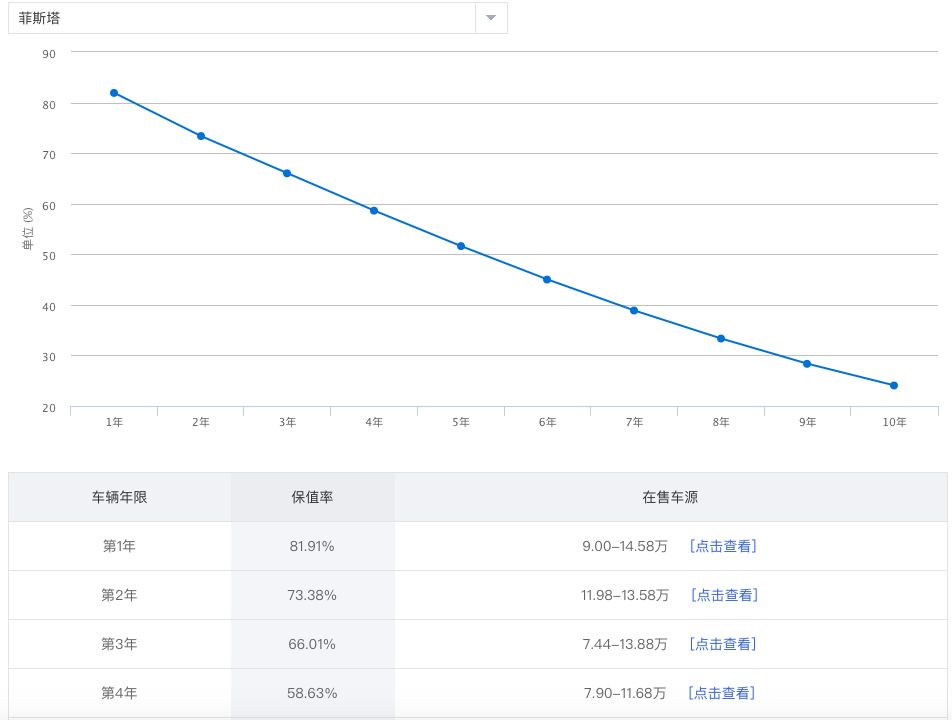Select the 9年 data point on chart

pyautogui.click(x=807, y=364)
